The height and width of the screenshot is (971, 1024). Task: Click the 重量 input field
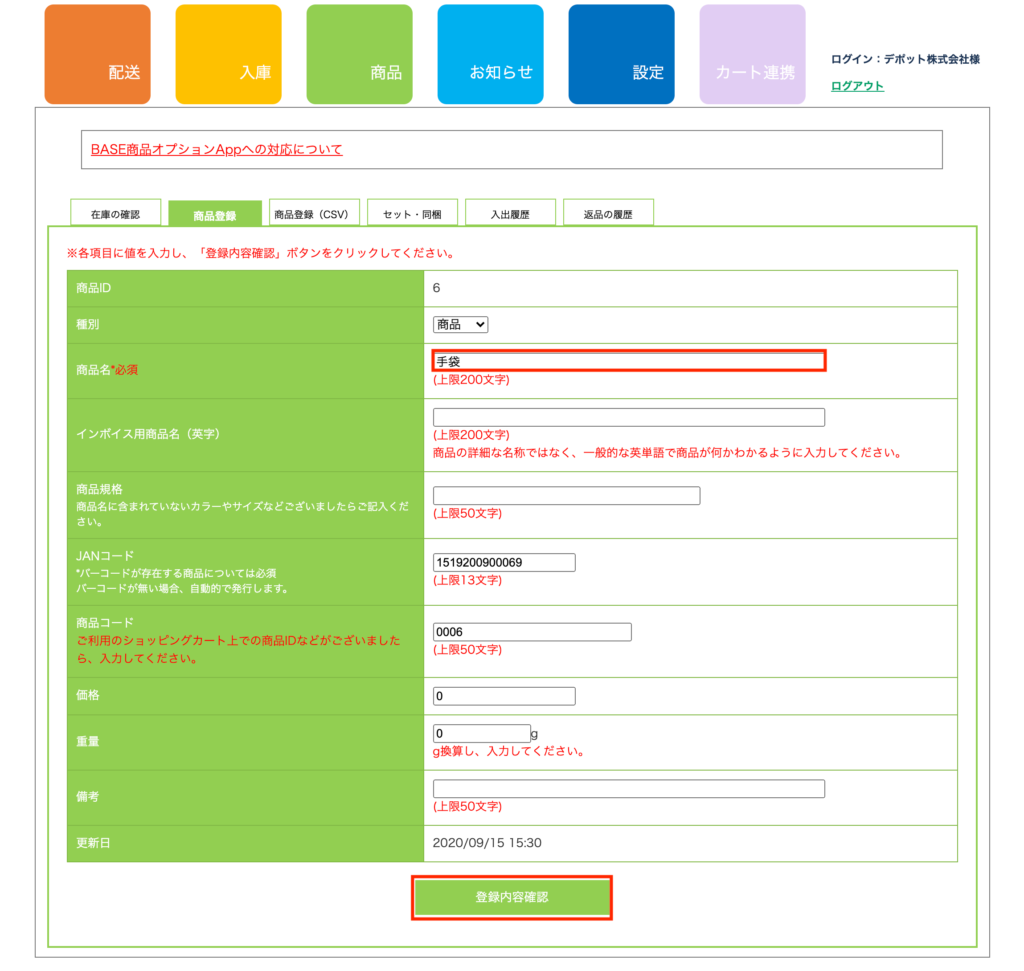(x=481, y=734)
